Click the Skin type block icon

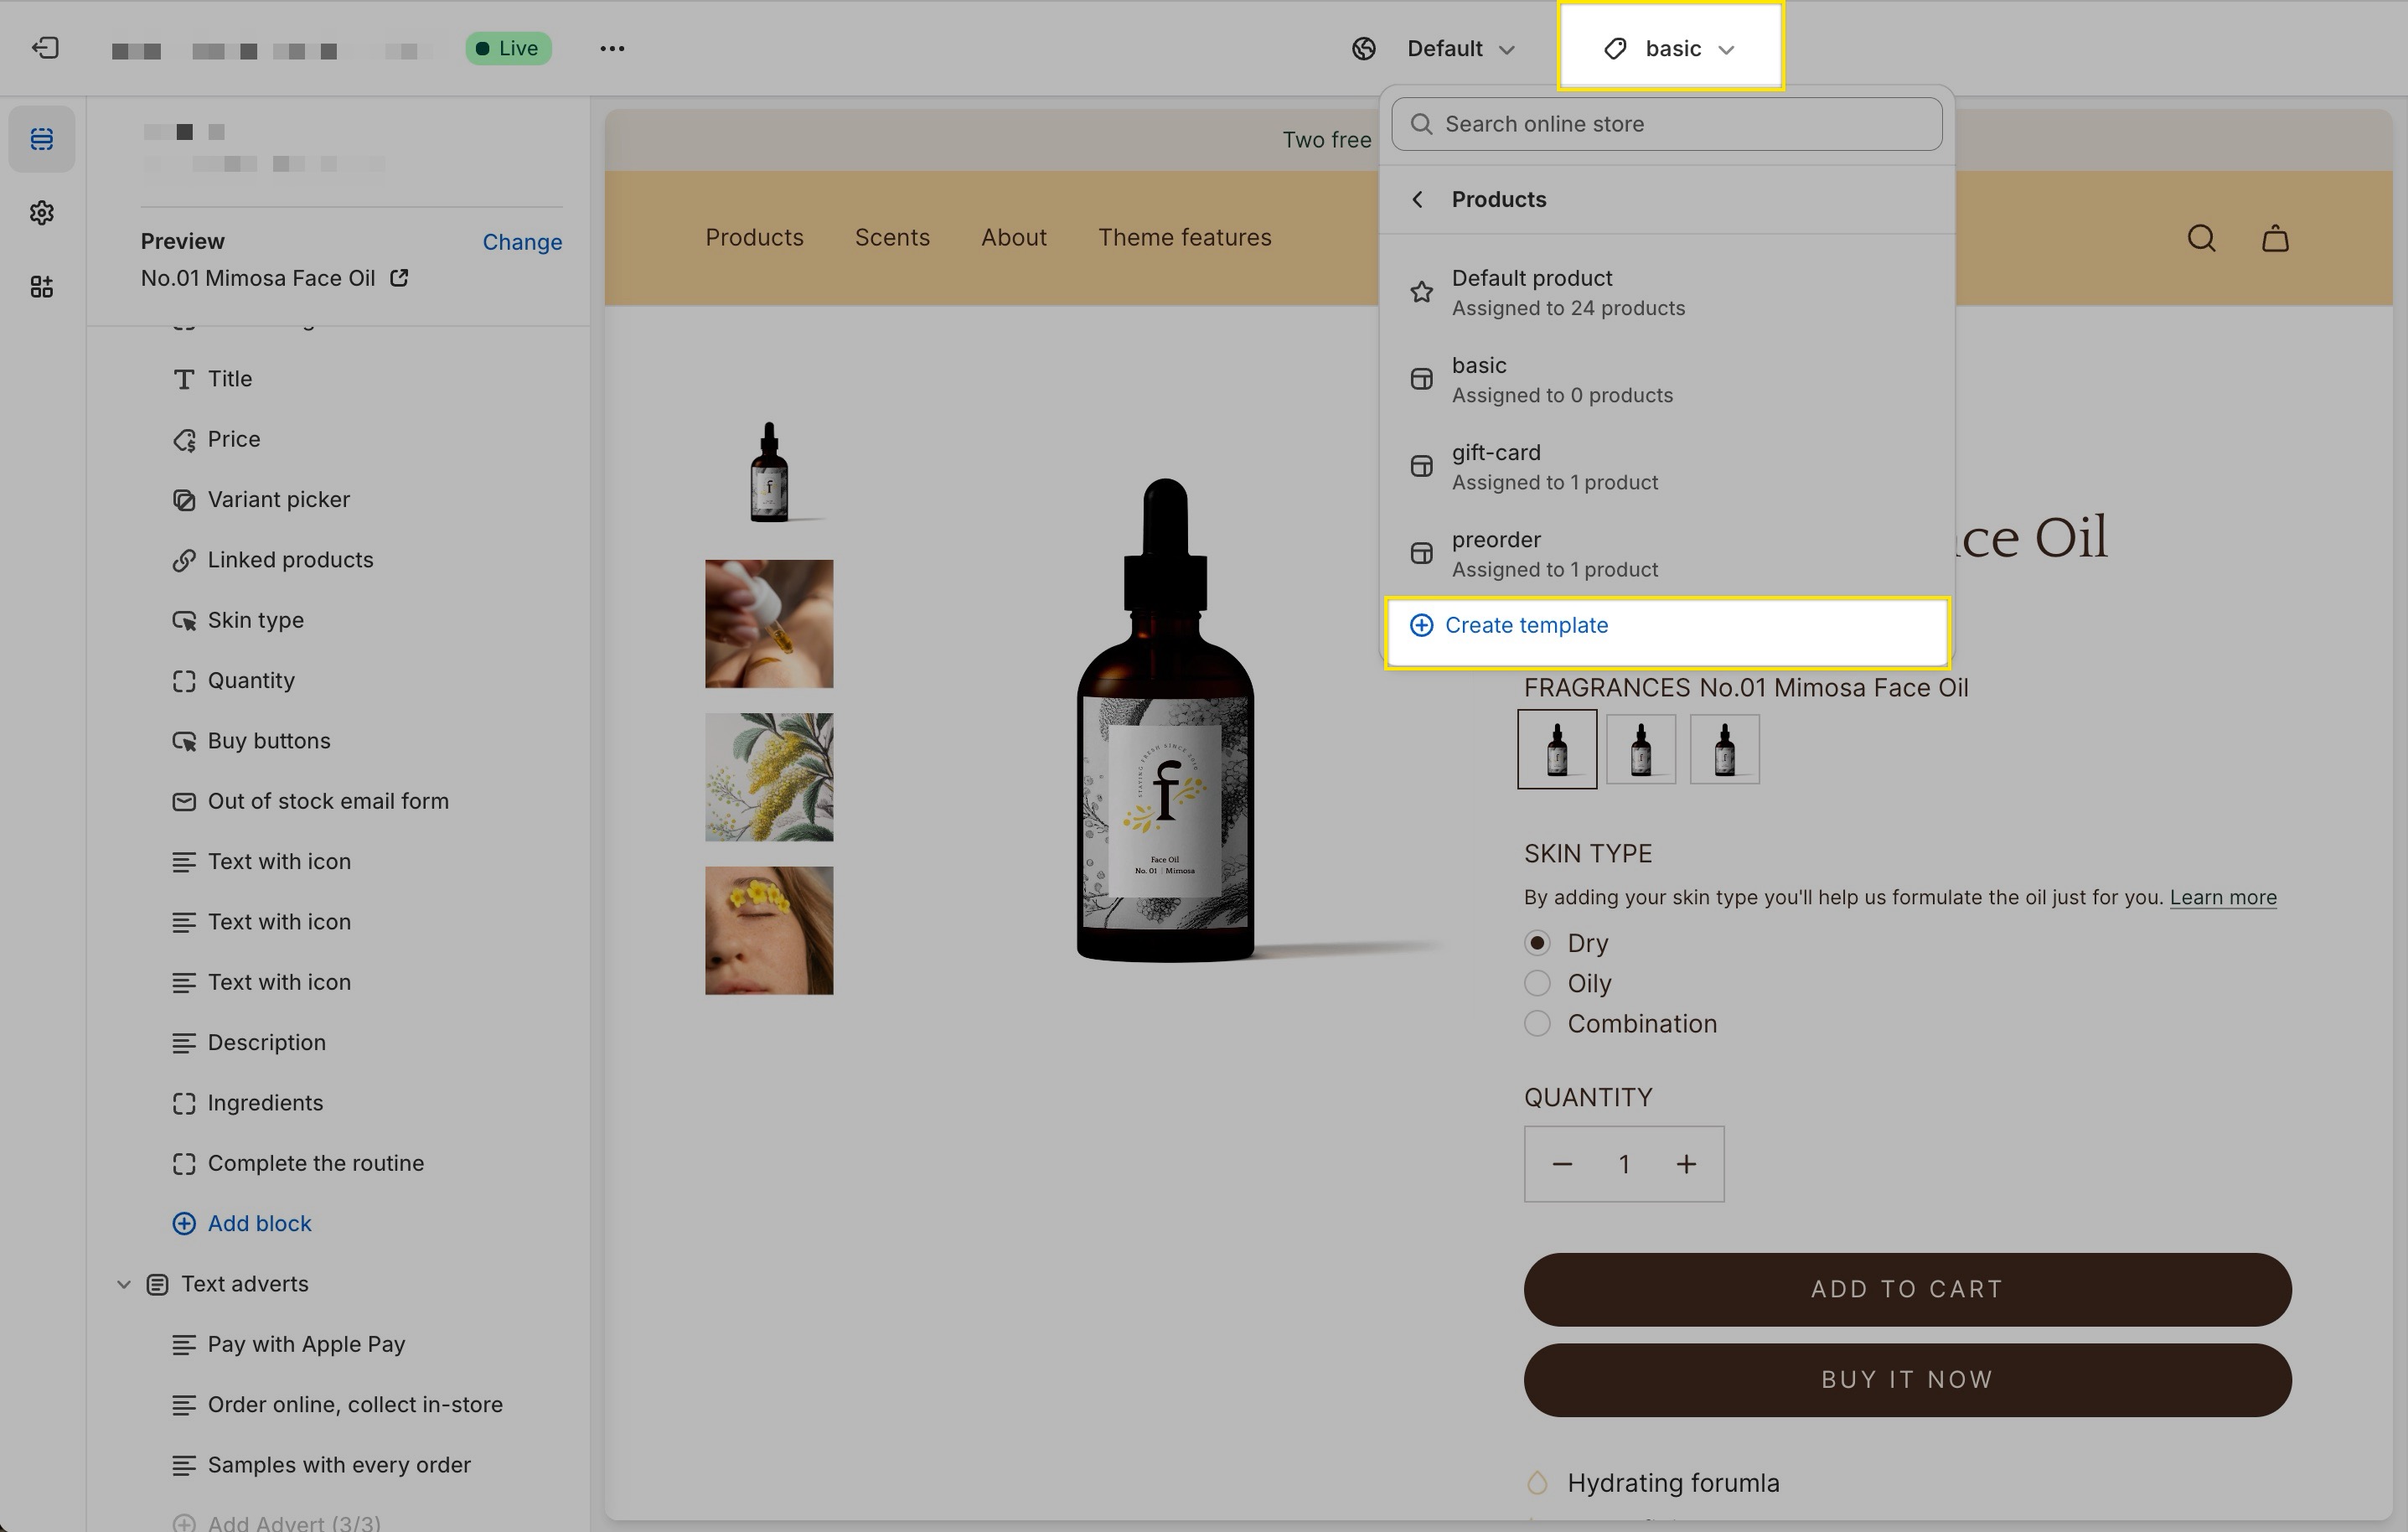coord(183,620)
